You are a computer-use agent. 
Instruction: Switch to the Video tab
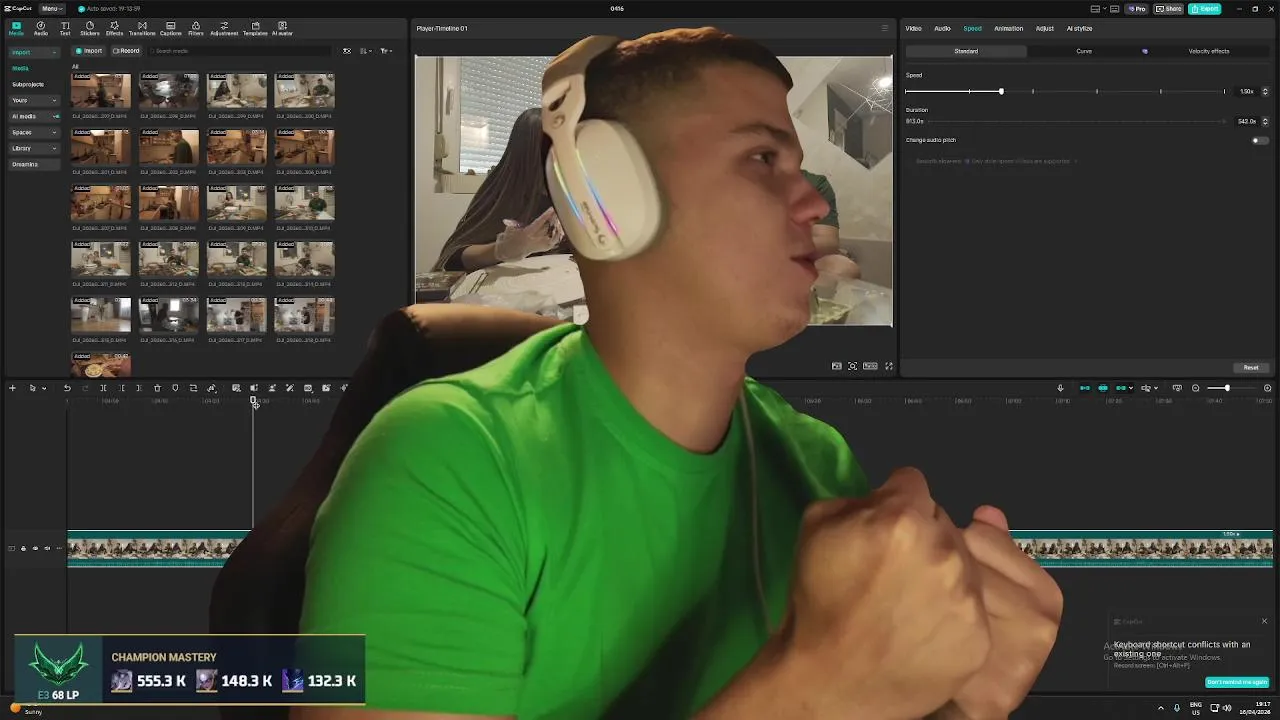click(x=914, y=28)
